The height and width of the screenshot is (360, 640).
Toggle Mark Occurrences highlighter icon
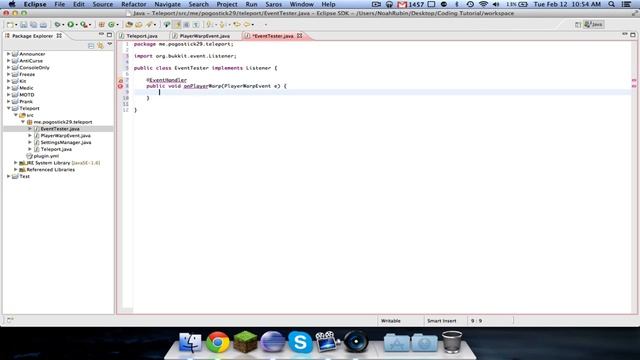tap(177, 24)
